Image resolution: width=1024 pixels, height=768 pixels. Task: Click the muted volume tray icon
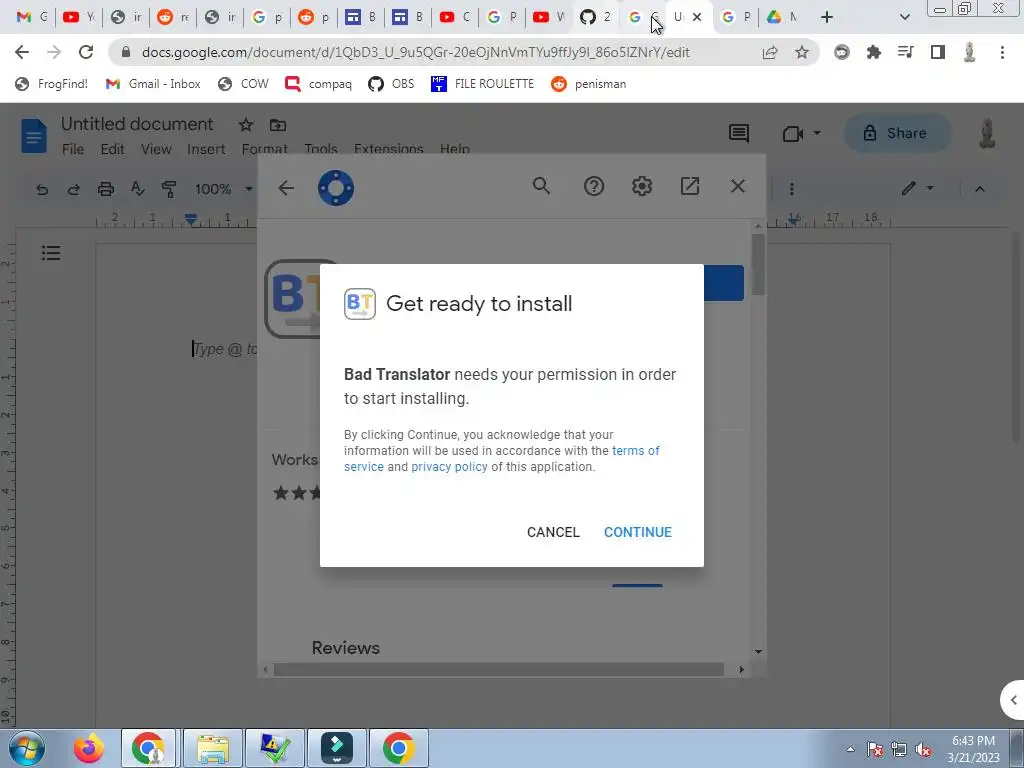pos(923,749)
